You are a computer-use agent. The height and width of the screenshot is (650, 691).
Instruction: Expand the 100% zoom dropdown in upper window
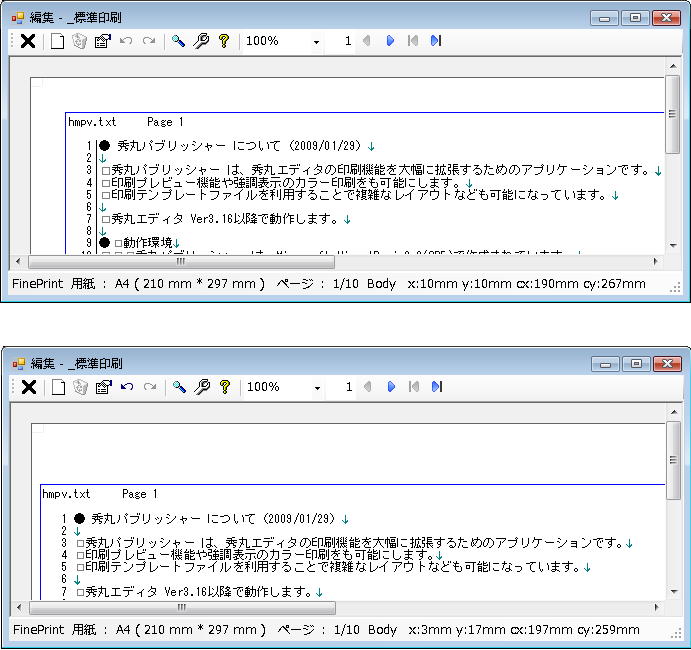click(x=316, y=42)
